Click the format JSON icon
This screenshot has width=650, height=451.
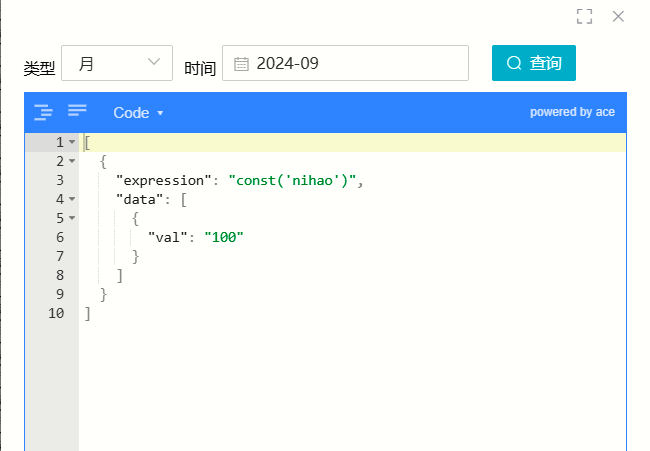click(x=43, y=112)
